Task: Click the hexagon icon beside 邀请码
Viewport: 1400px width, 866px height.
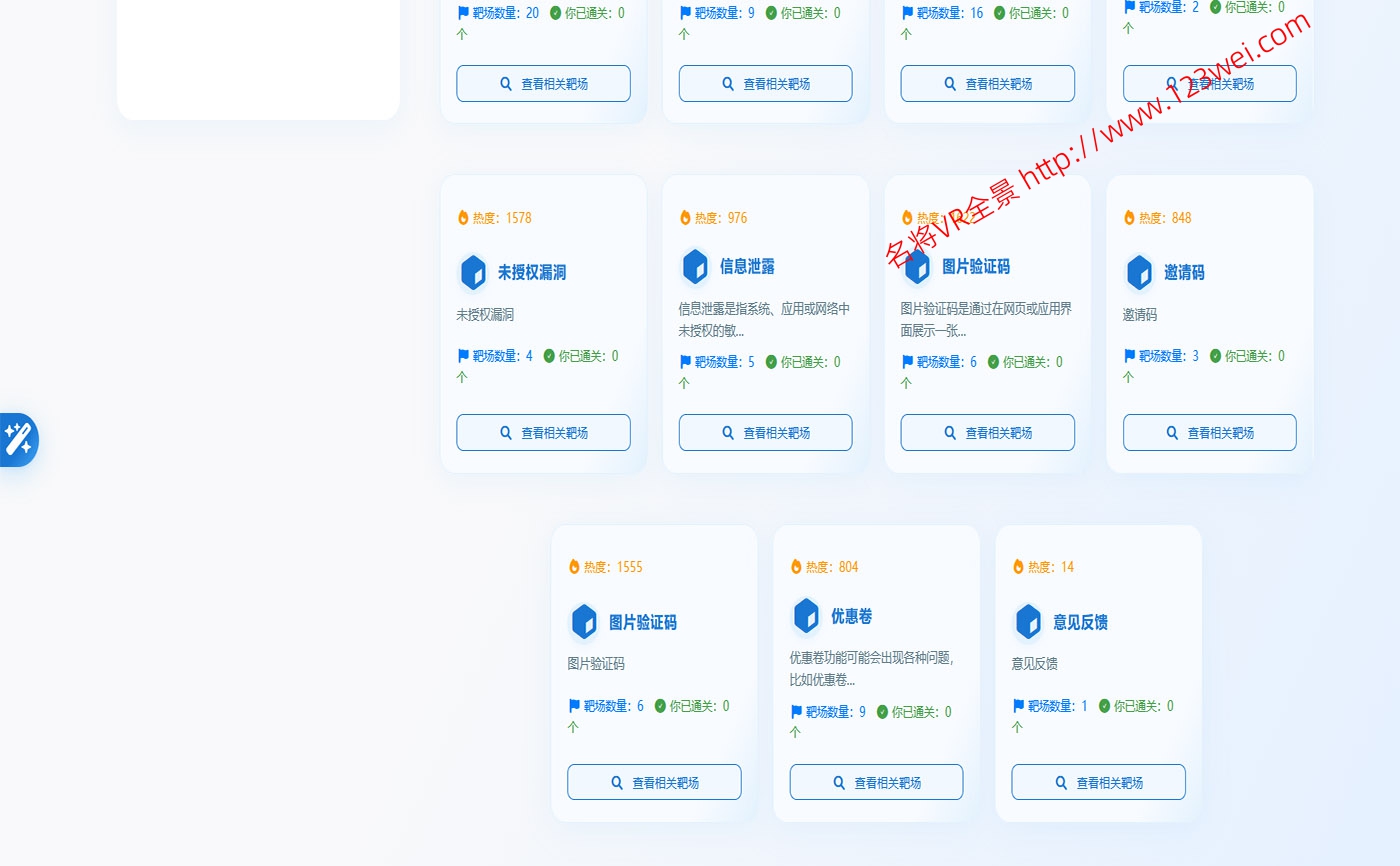Action: 1139,273
